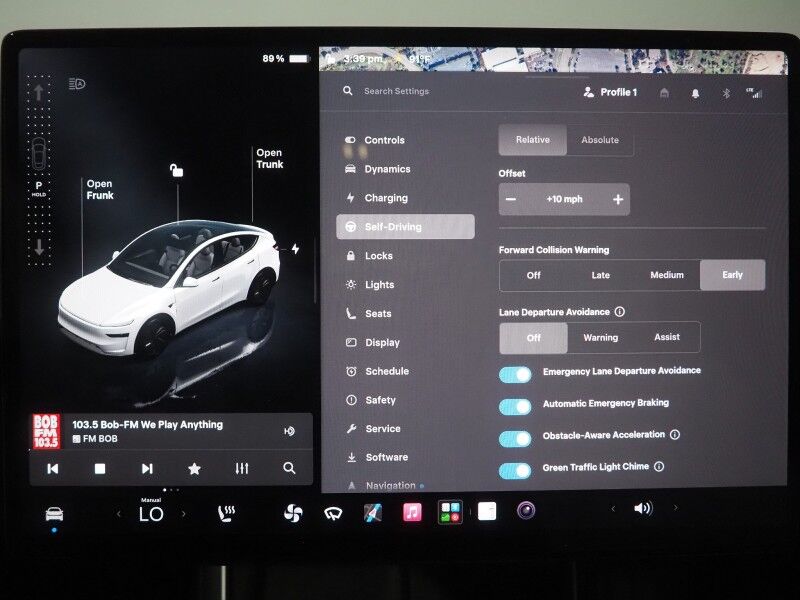Screen dimensions: 800x600
Task: Show info for Lane Departure Avoidance
Action: (619, 311)
